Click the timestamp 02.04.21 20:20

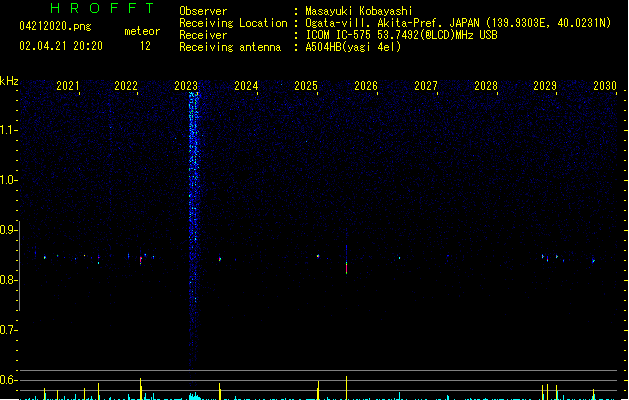pyautogui.click(x=61, y=46)
